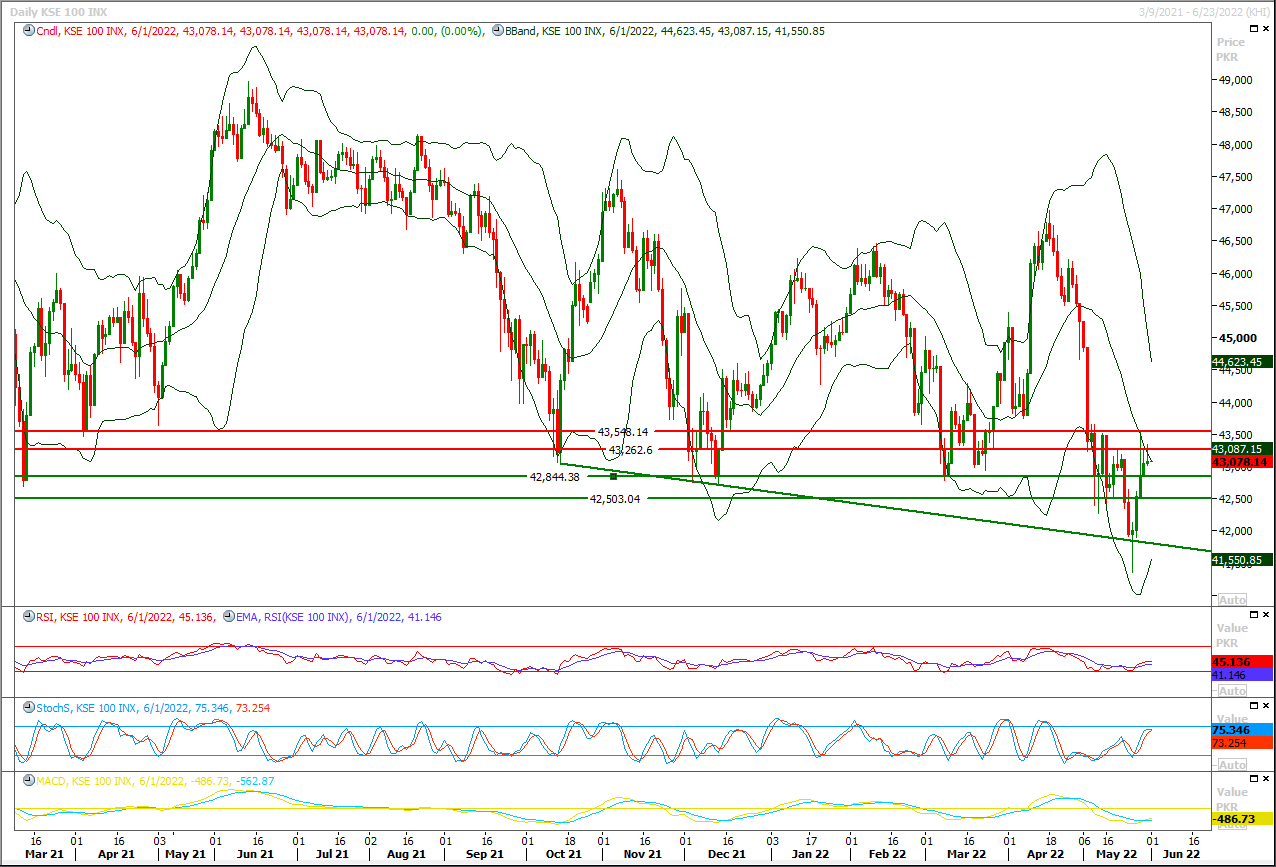
Task: Toggle Auto scale on the StochS pane
Action: coord(1233,764)
